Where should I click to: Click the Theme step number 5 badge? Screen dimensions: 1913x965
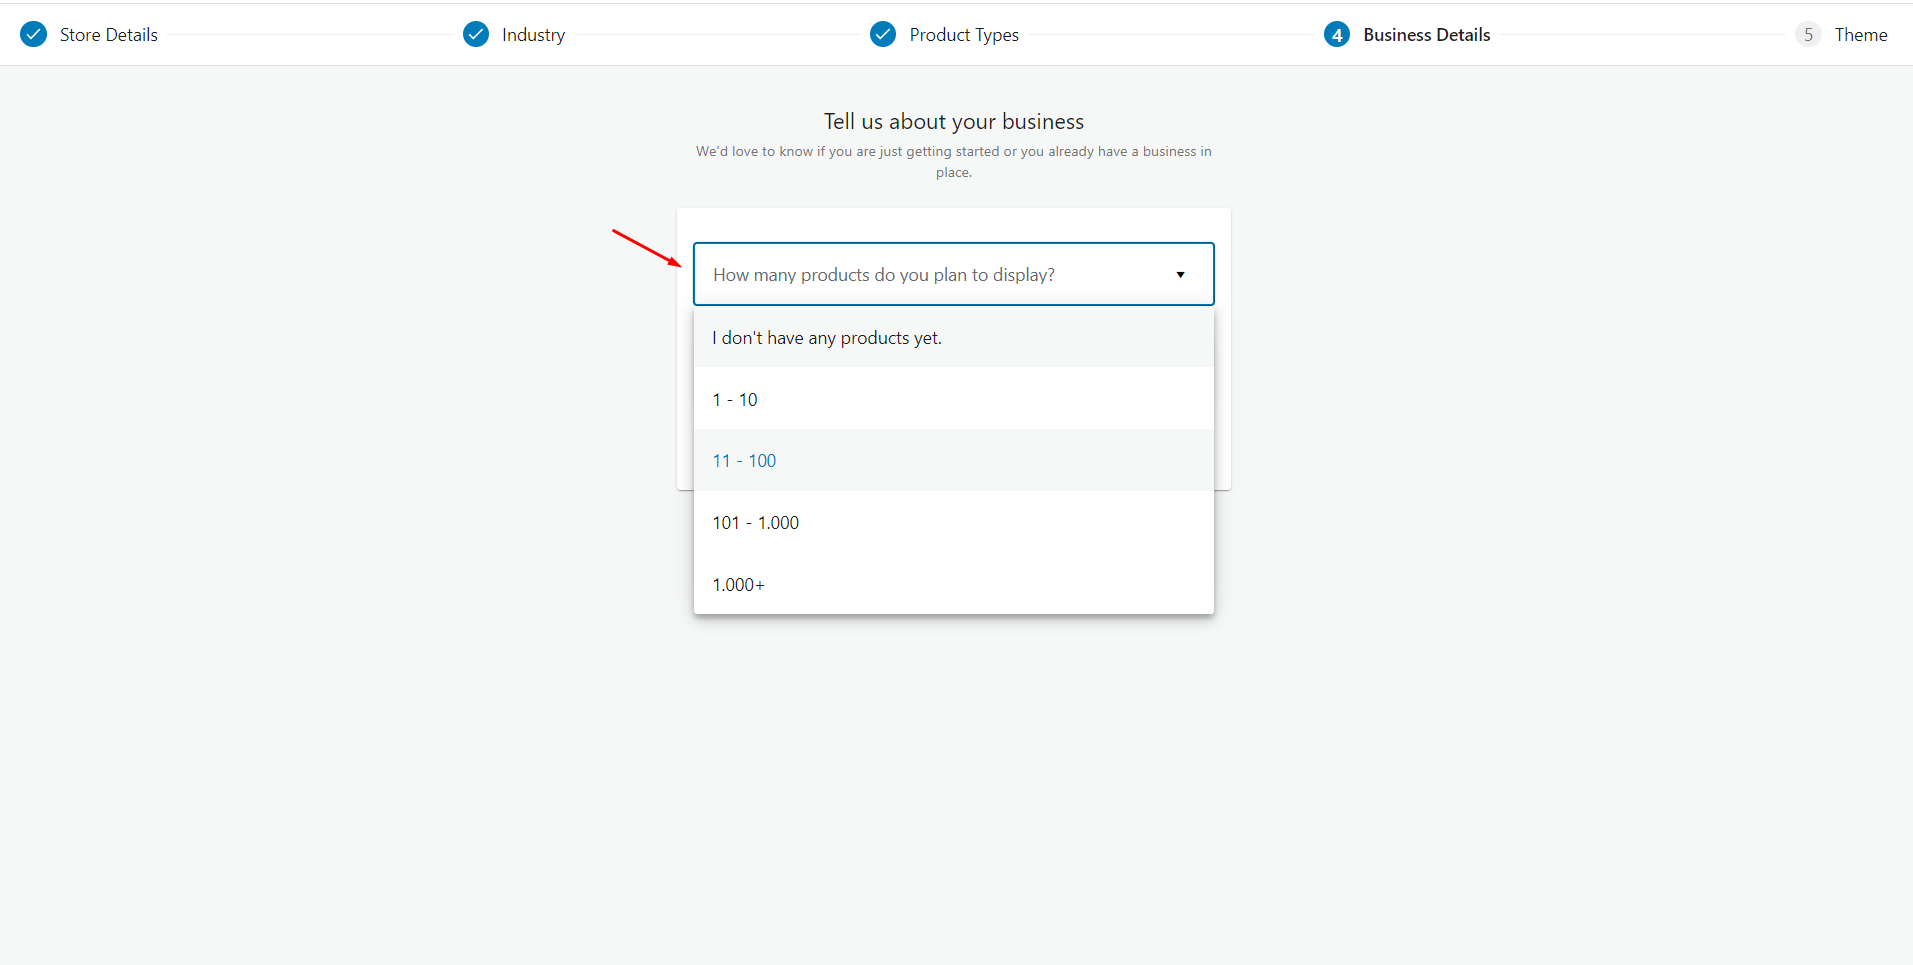pyautogui.click(x=1808, y=35)
